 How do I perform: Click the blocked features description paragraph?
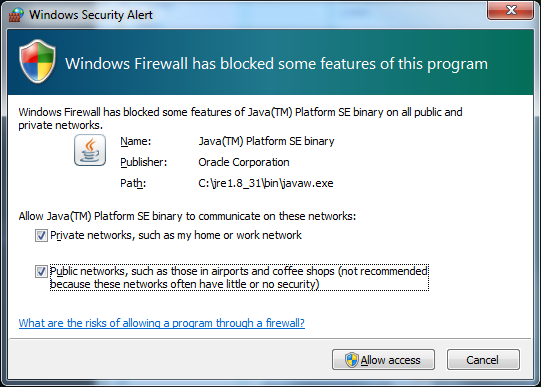point(240,118)
